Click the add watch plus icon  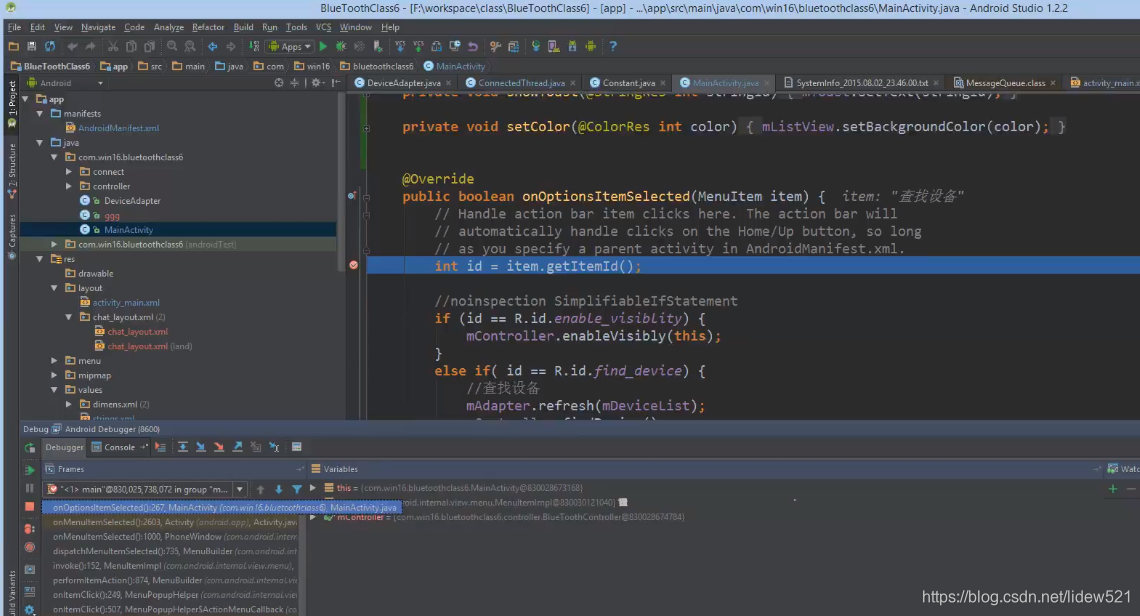click(1112, 489)
